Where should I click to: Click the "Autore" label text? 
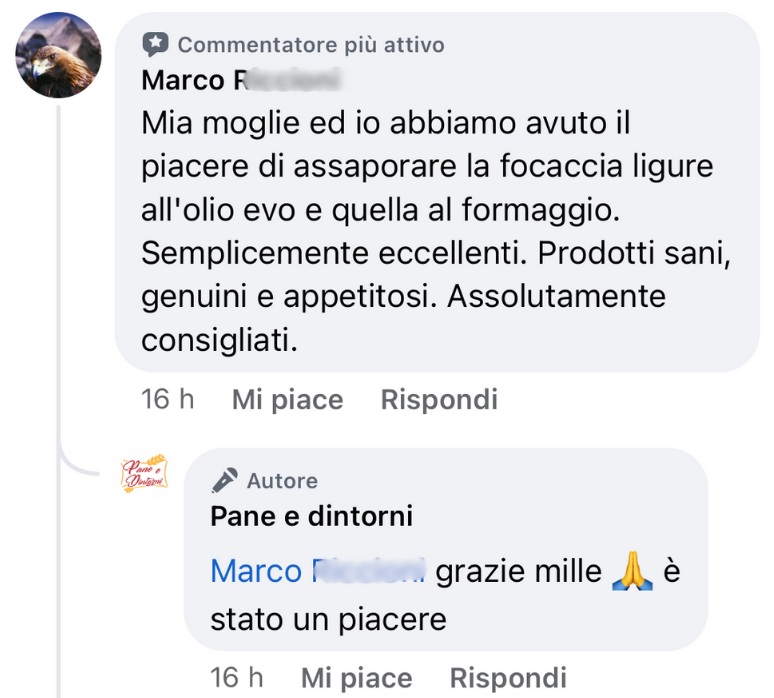(x=282, y=481)
